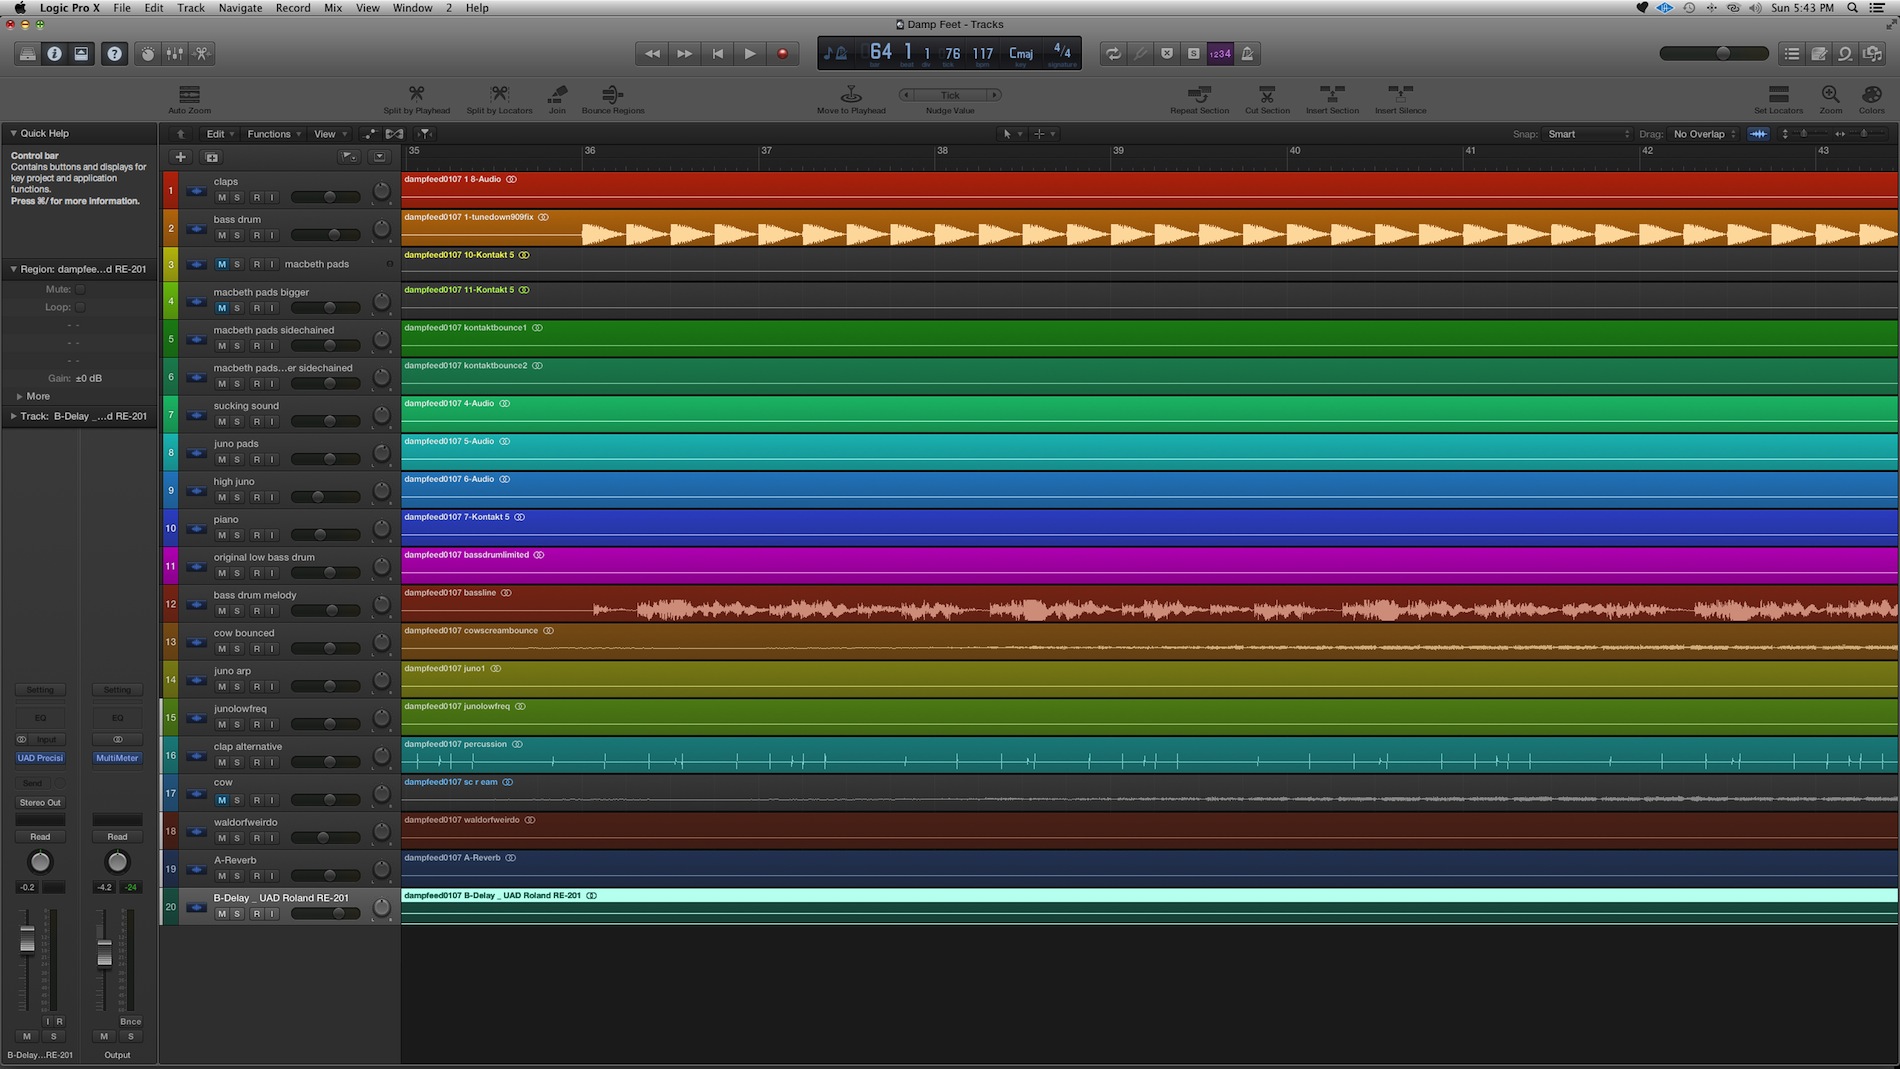Image resolution: width=1900 pixels, height=1069 pixels.
Task: Click the Read automation button on the left channel strip
Action: coord(39,836)
